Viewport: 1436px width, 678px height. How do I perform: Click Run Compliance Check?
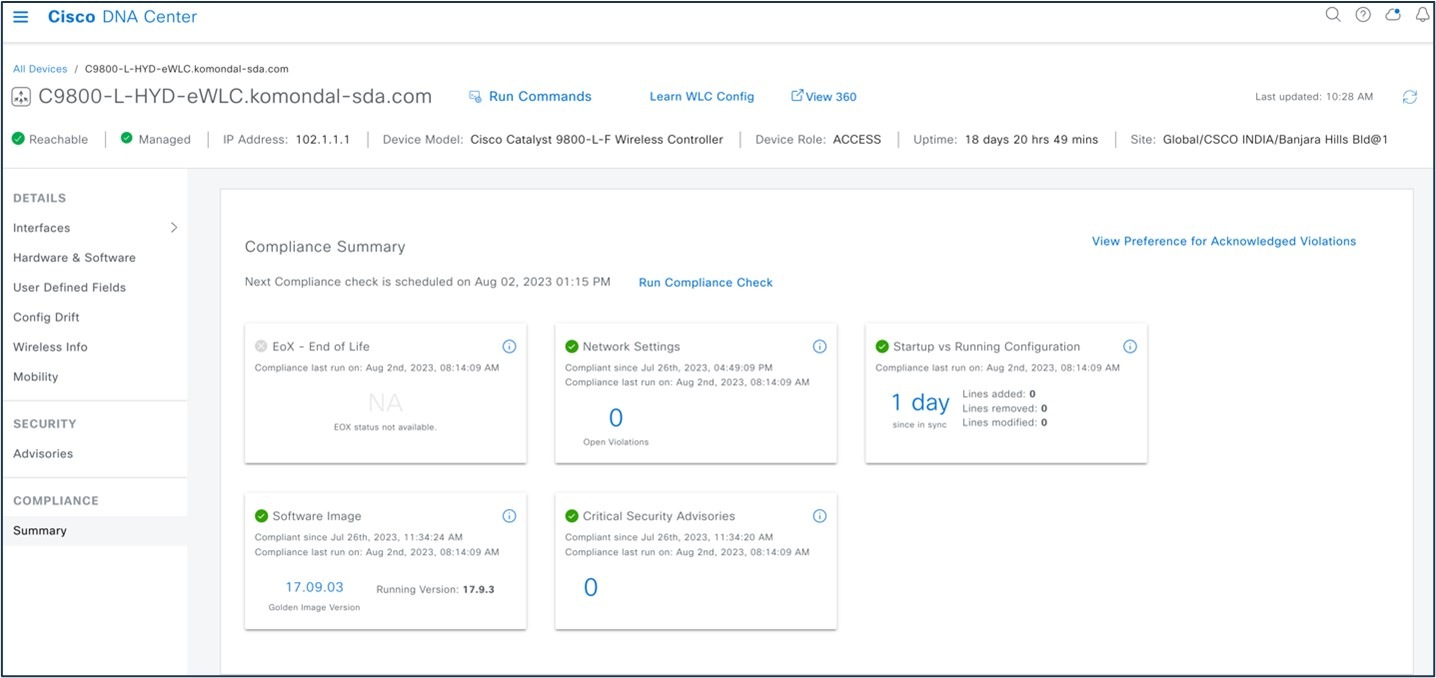(x=705, y=282)
